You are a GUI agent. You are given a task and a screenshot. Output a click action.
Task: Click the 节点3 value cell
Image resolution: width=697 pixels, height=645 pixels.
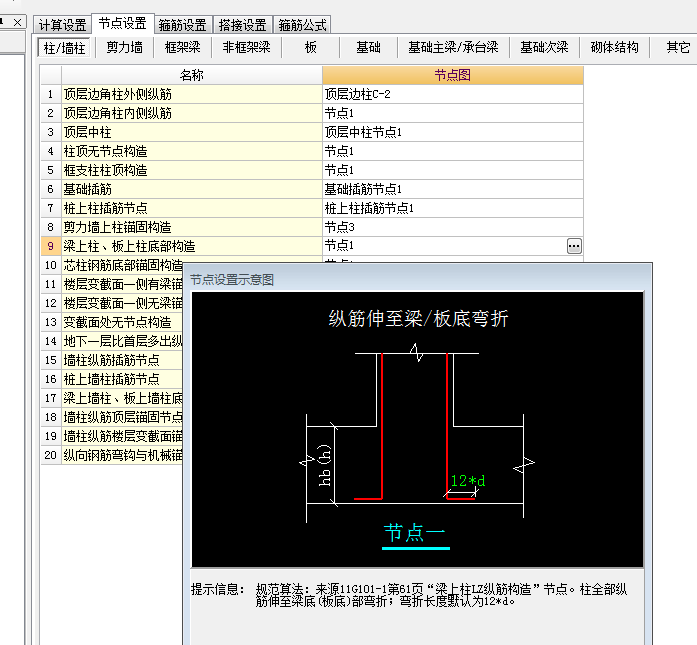point(453,227)
